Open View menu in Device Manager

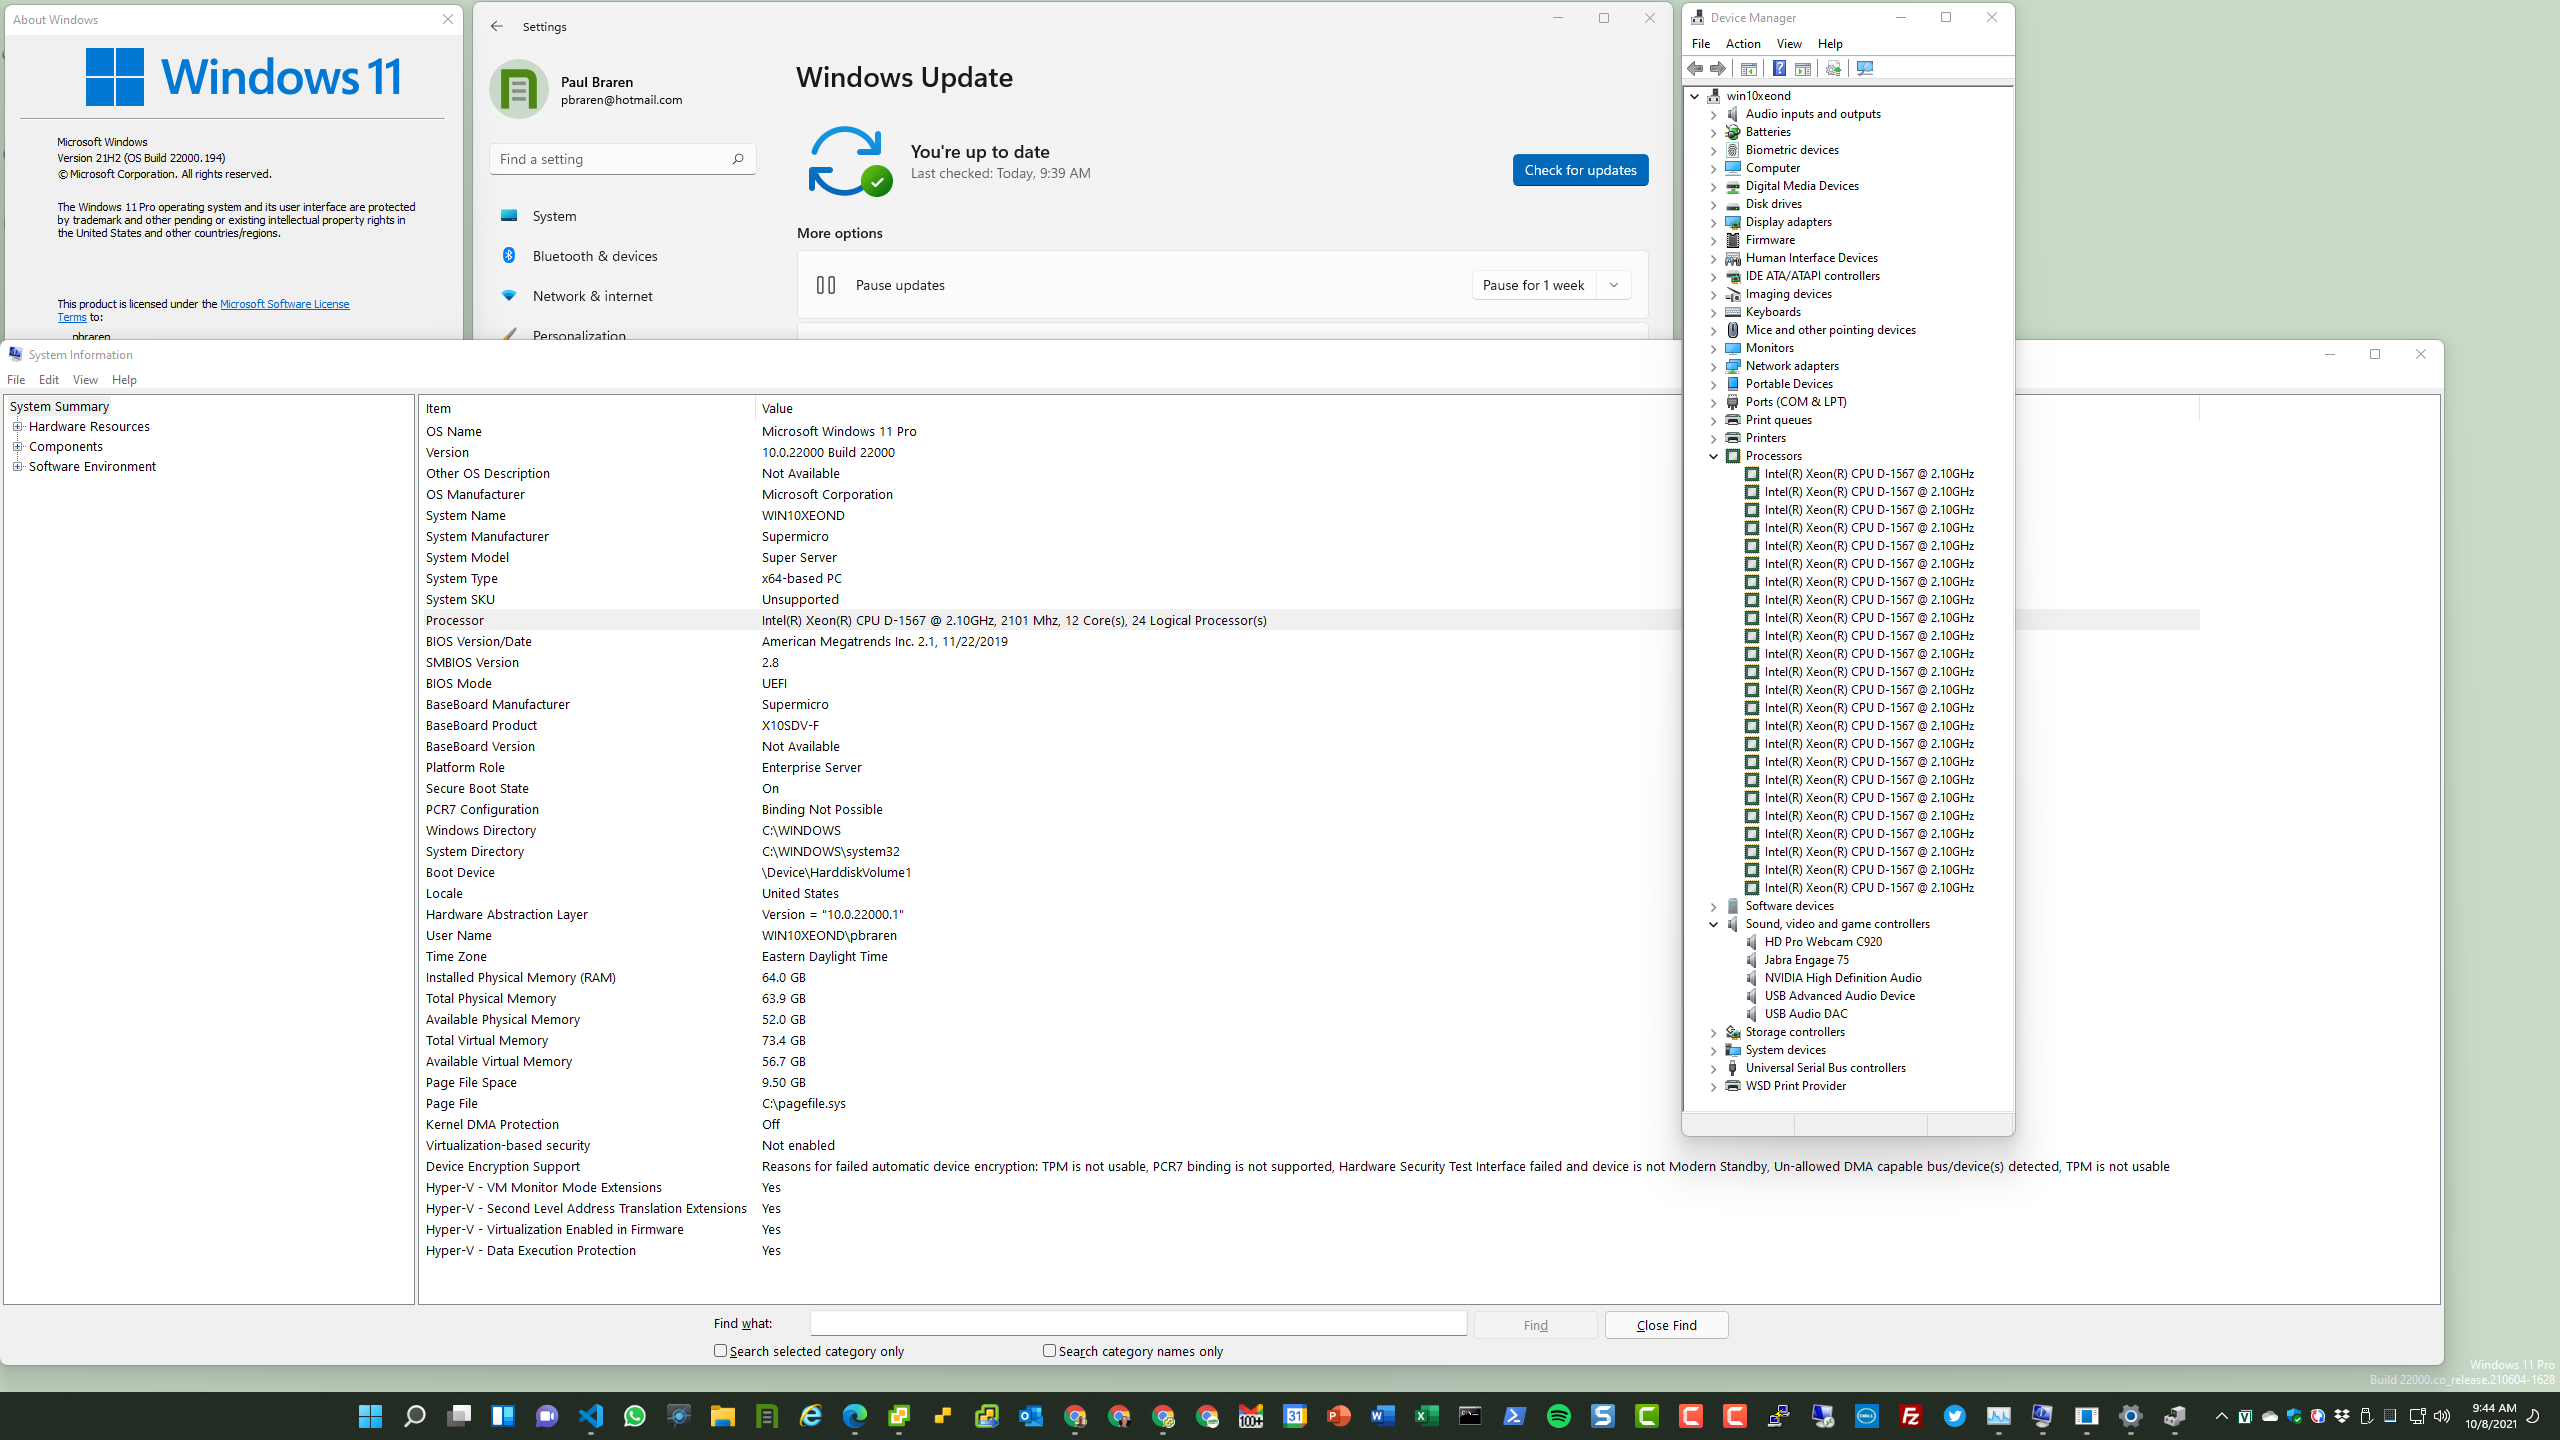[1789, 44]
